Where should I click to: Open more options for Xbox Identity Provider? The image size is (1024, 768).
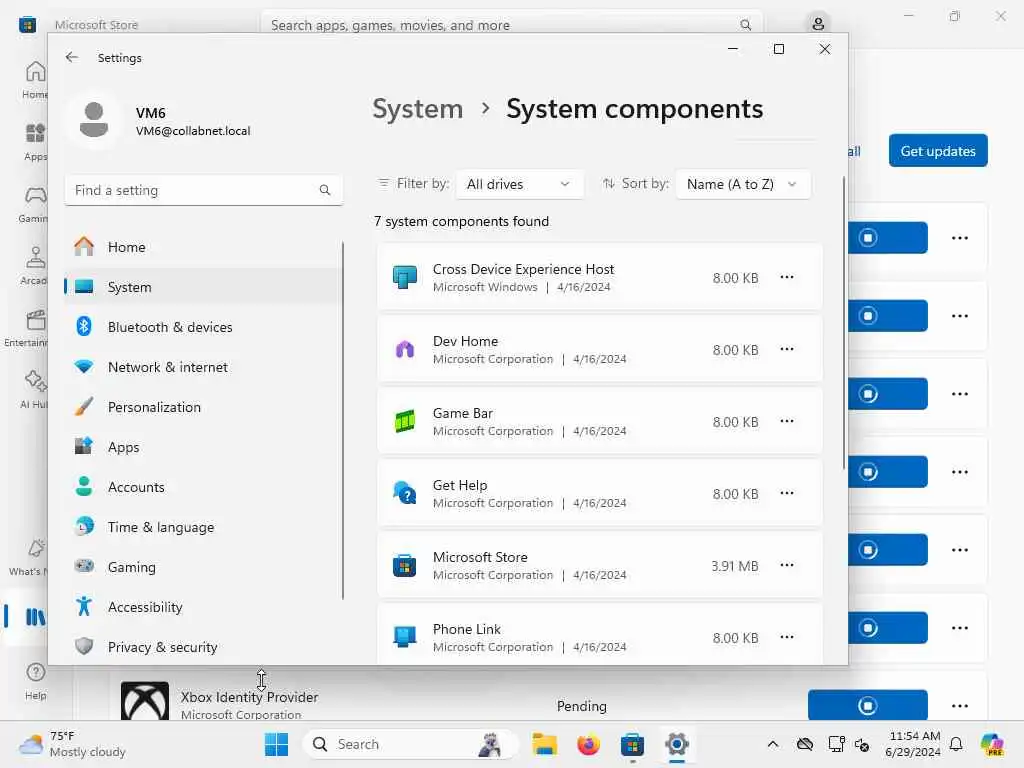[x=960, y=705]
